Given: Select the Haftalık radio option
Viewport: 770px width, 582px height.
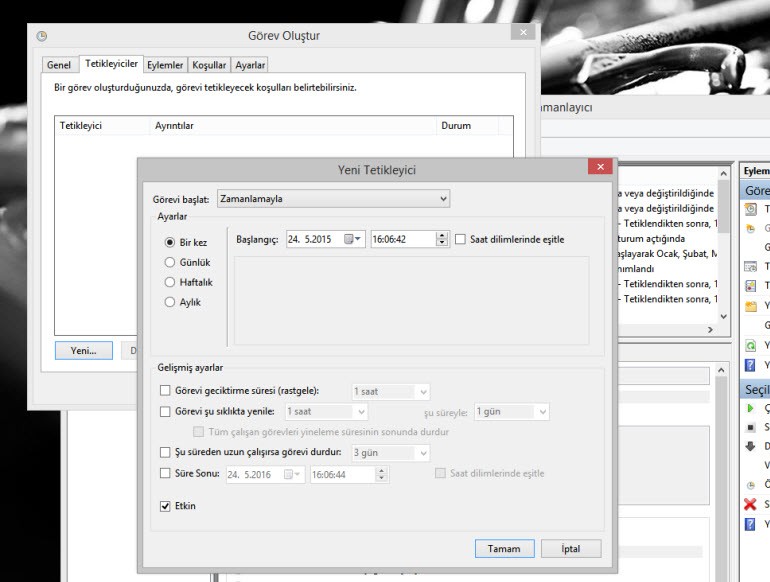Looking at the screenshot, I should point(170,282).
